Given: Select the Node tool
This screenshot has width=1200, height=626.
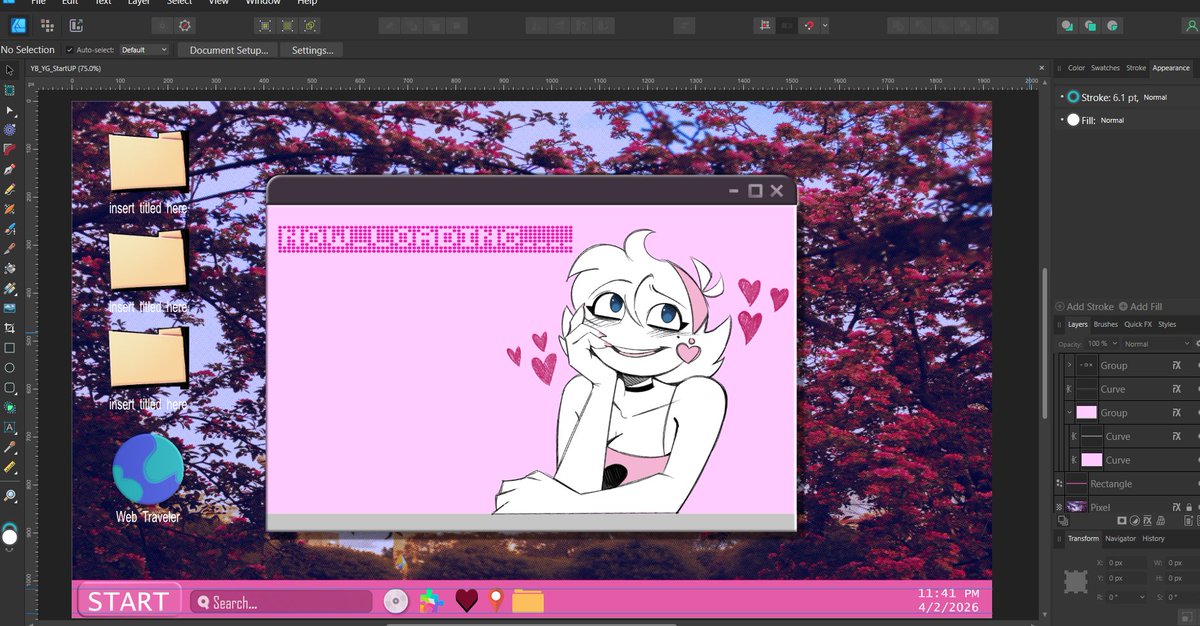Looking at the screenshot, I should [x=10, y=109].
